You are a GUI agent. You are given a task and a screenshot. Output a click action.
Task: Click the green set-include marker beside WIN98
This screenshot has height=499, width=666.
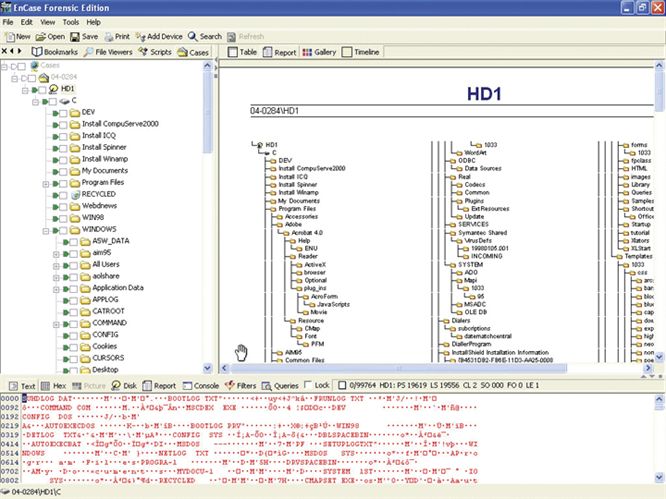[55, 218]
